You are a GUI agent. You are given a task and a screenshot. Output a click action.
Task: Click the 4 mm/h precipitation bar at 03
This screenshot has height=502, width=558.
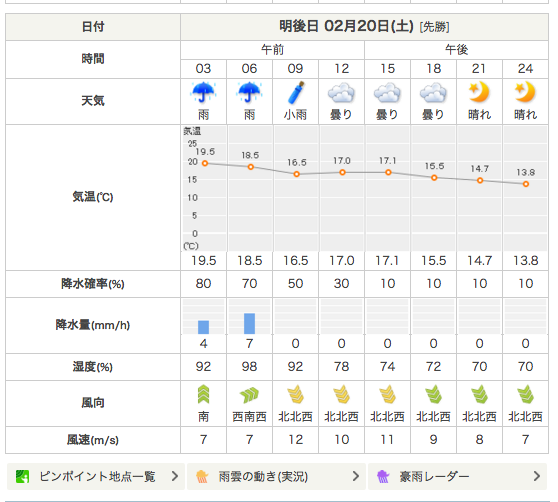click(203, 327)
